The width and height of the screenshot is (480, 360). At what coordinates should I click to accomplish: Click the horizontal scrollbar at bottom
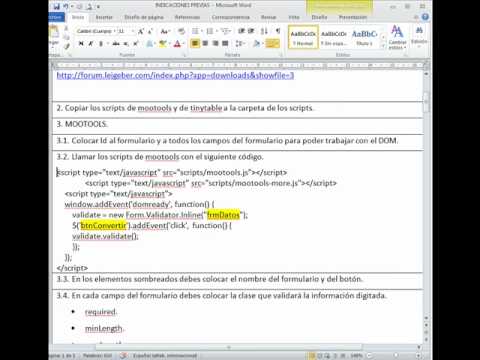coord(229,347)
